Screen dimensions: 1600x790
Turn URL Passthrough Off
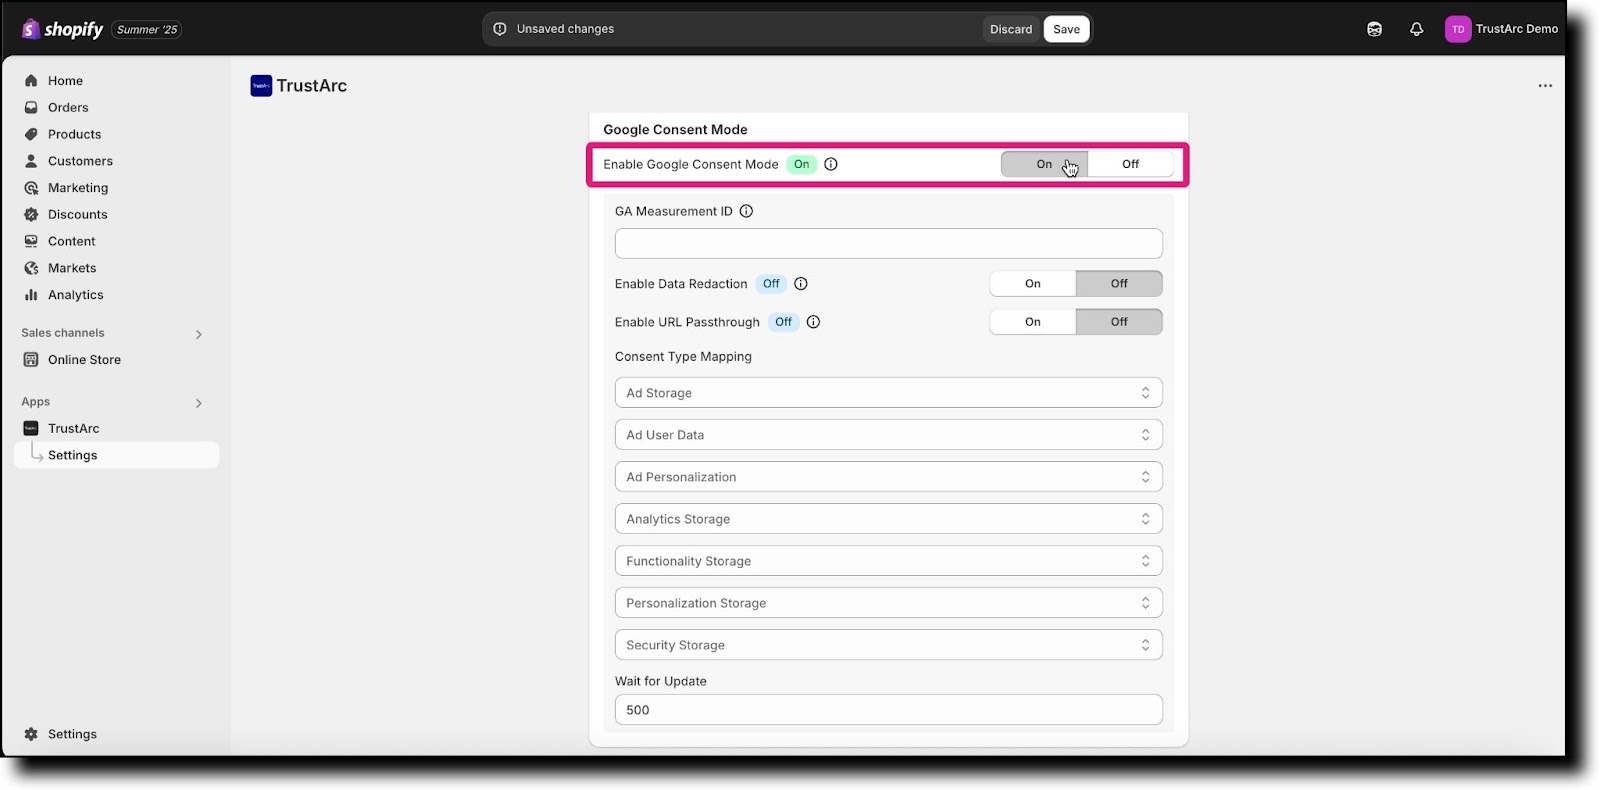click(x=1119, y=322)
